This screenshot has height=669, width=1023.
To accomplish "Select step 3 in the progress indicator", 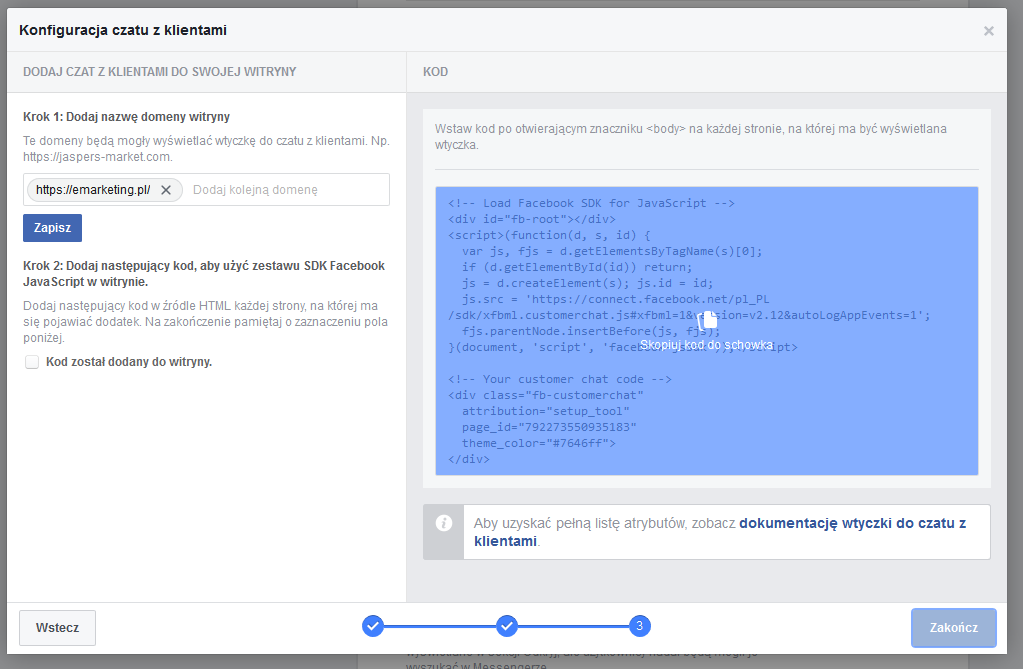I will (x=639, y=626).
